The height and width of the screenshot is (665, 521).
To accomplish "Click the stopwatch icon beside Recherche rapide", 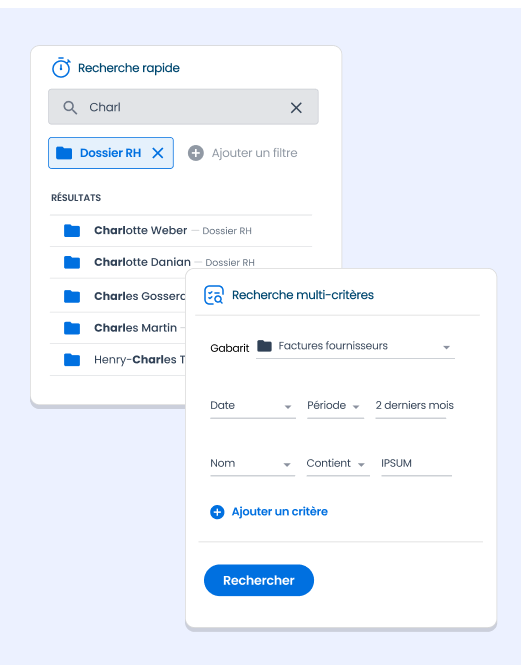I will coord(61,67).
